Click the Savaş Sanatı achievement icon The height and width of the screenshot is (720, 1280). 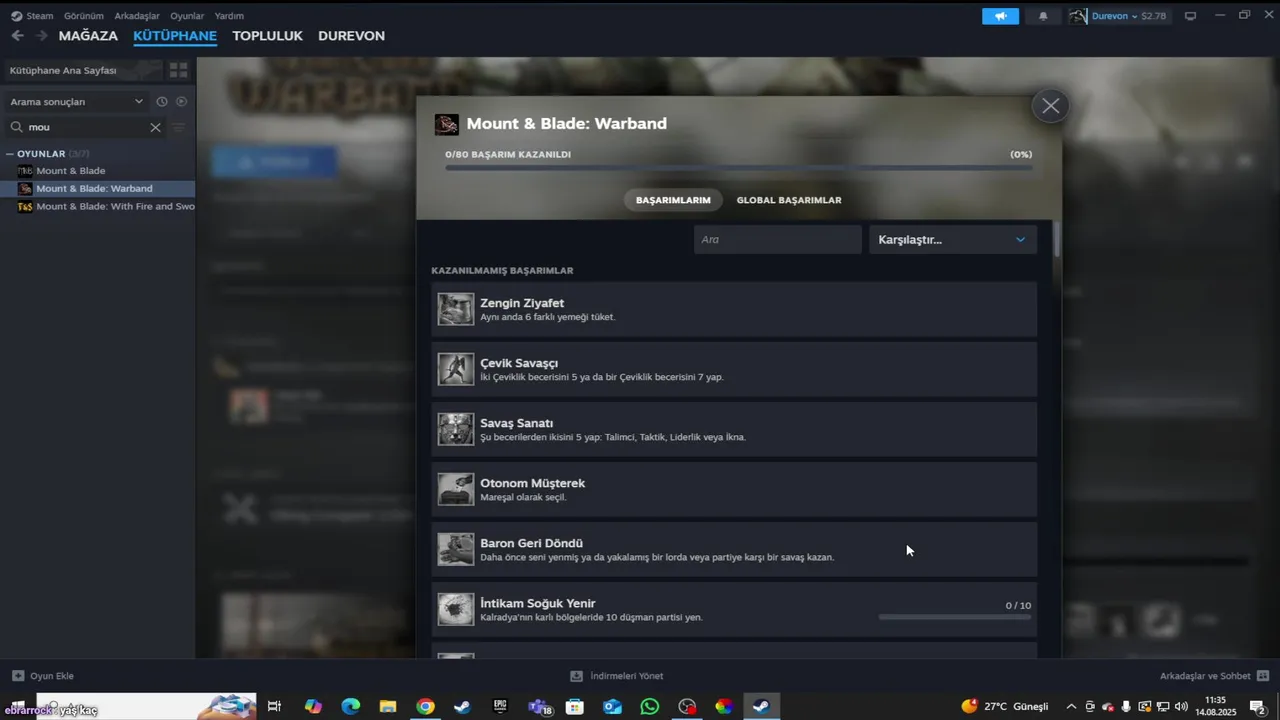tap(455, 429)
